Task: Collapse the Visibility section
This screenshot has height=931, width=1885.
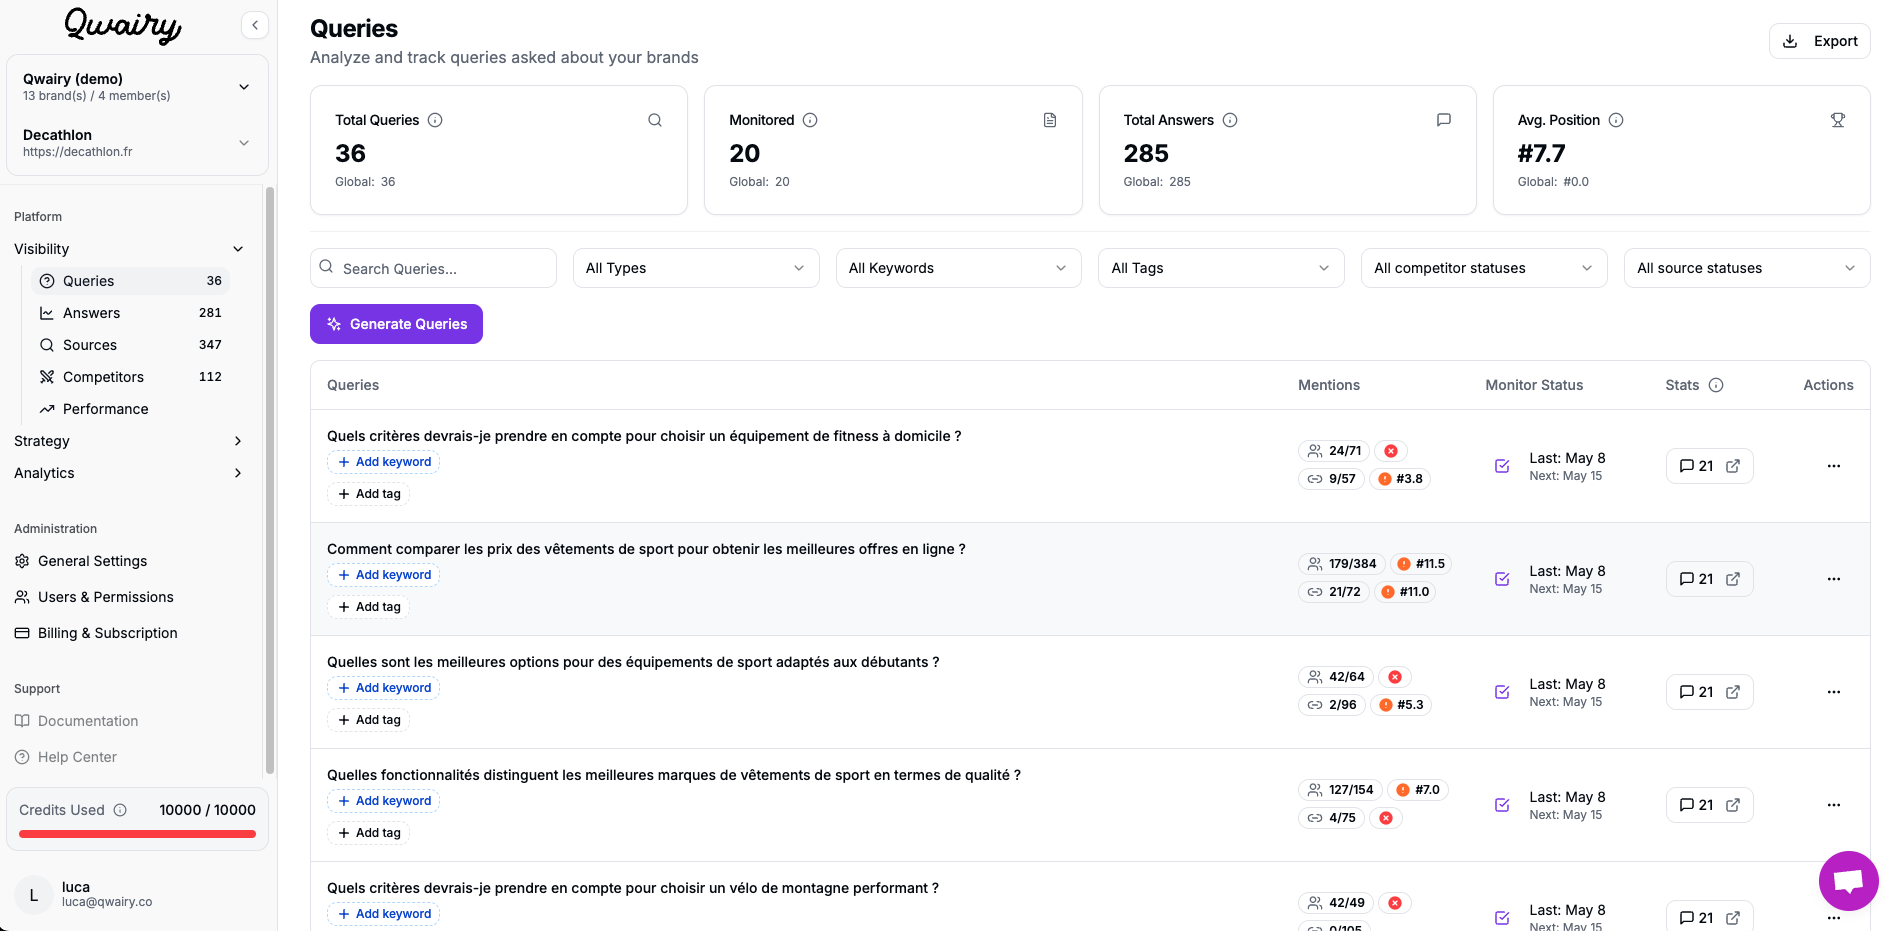Action: (130, 249)
